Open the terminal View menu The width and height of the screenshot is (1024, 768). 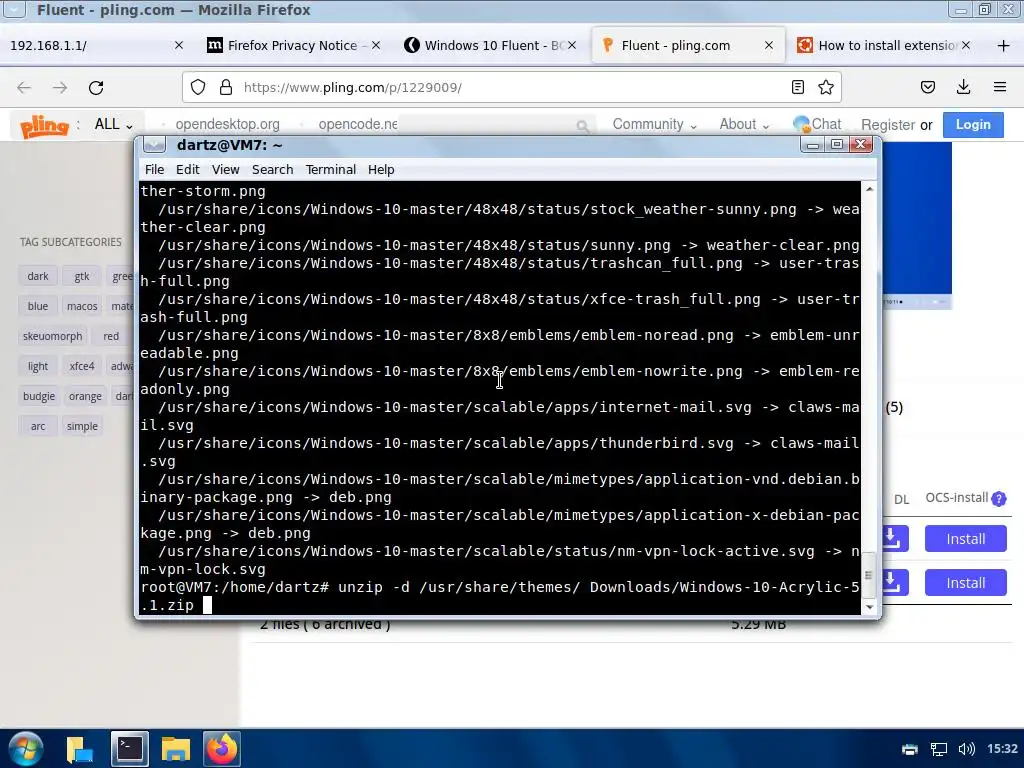(225, 170)
